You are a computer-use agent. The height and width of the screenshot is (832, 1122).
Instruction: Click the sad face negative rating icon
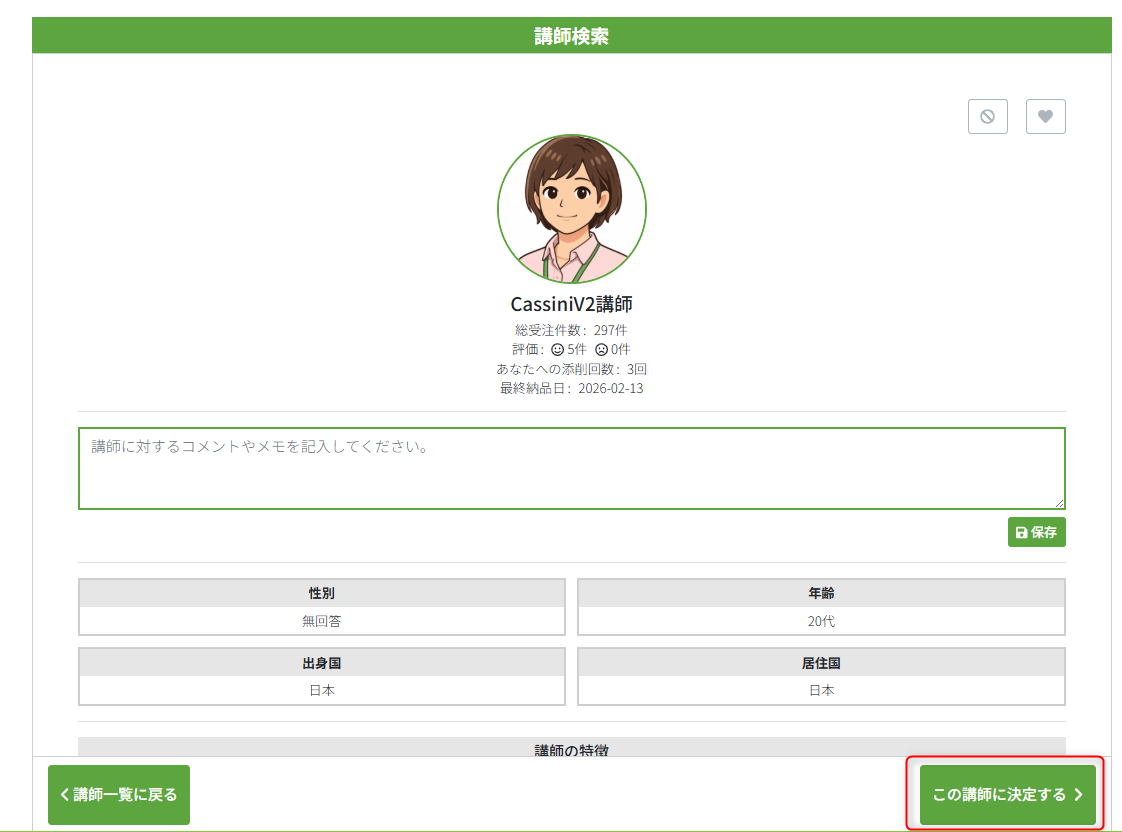click(x=601, y=350)
